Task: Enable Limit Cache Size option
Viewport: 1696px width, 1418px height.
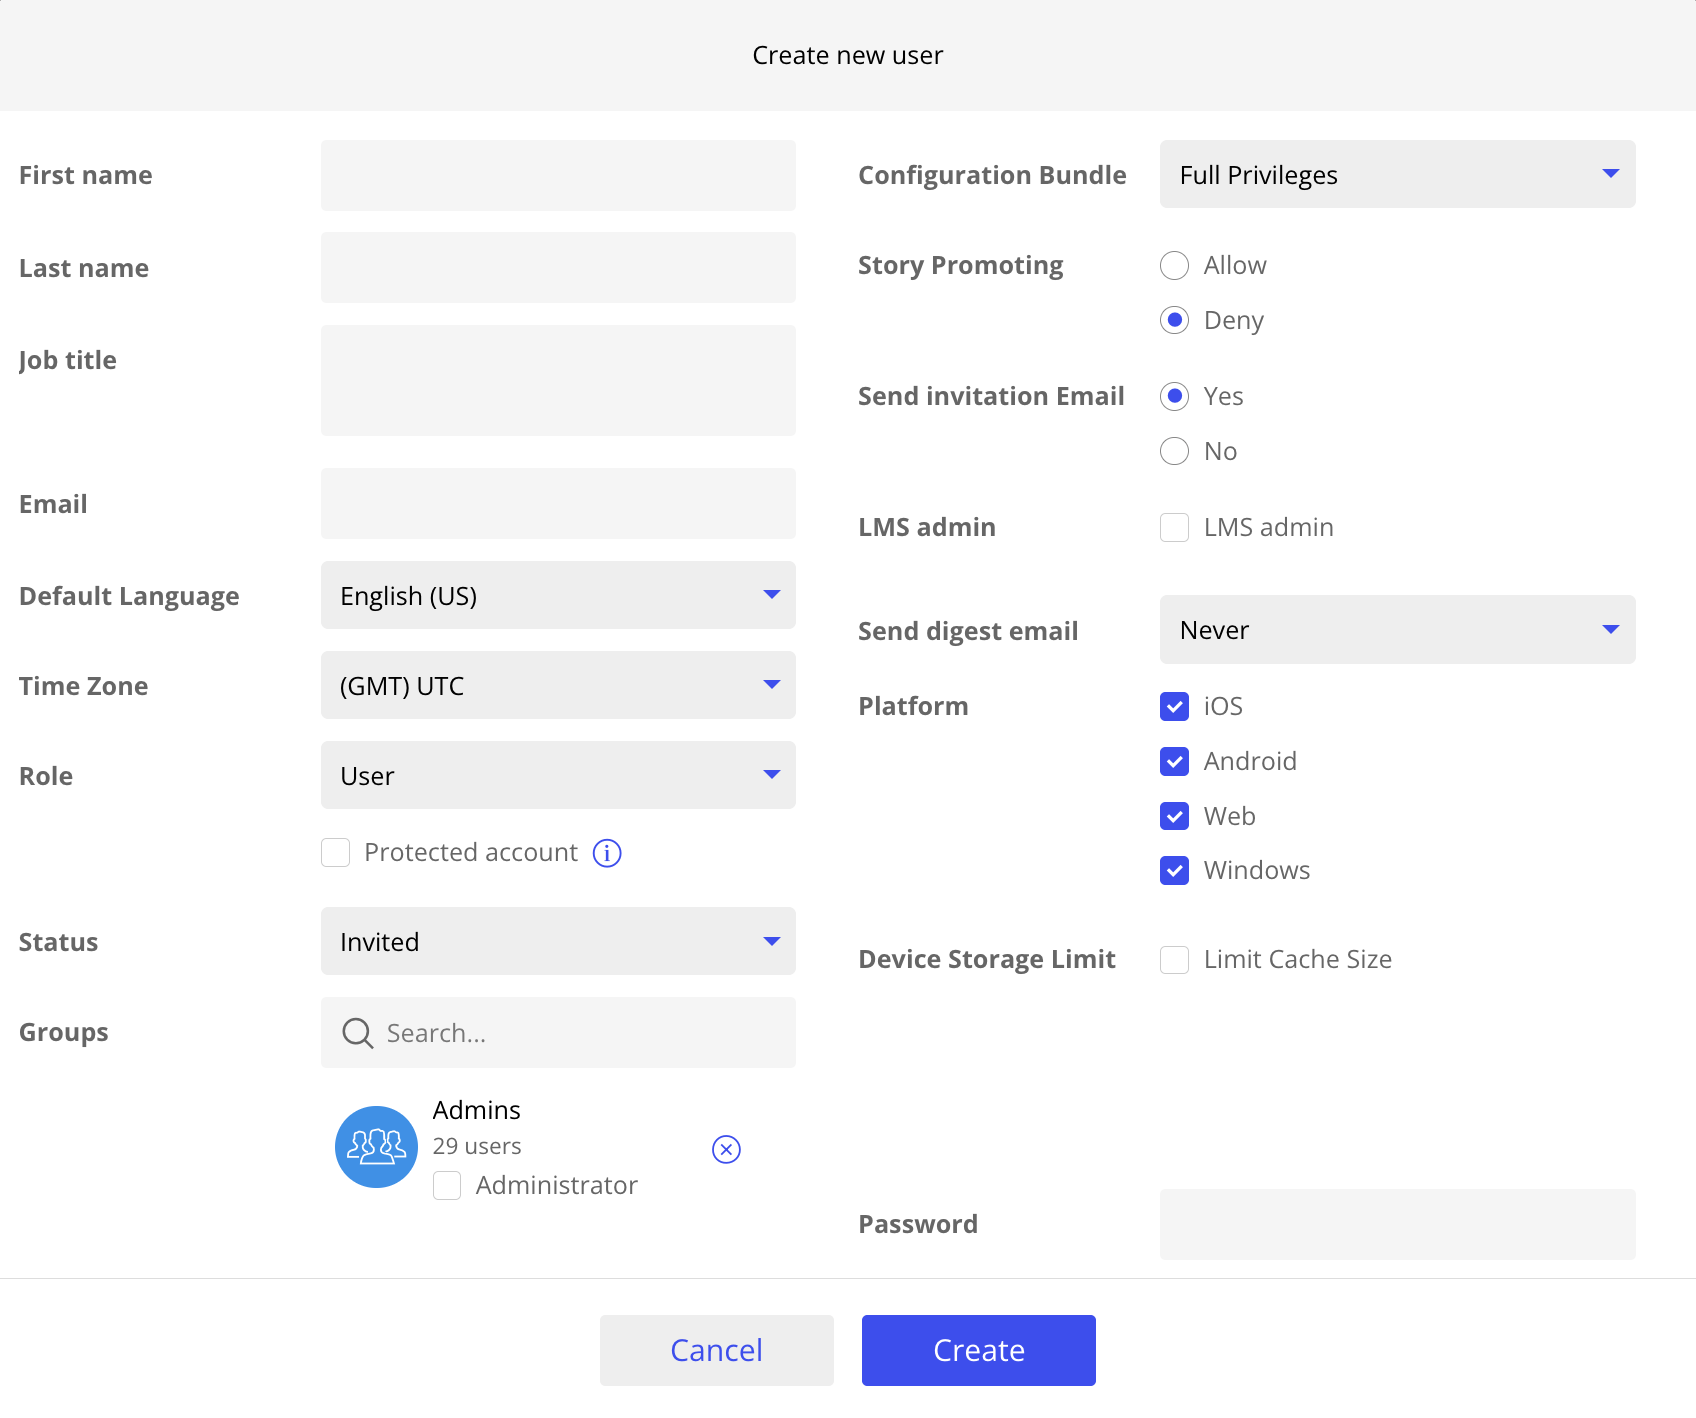Action: pyautogui.click(x=1175, y=960)
